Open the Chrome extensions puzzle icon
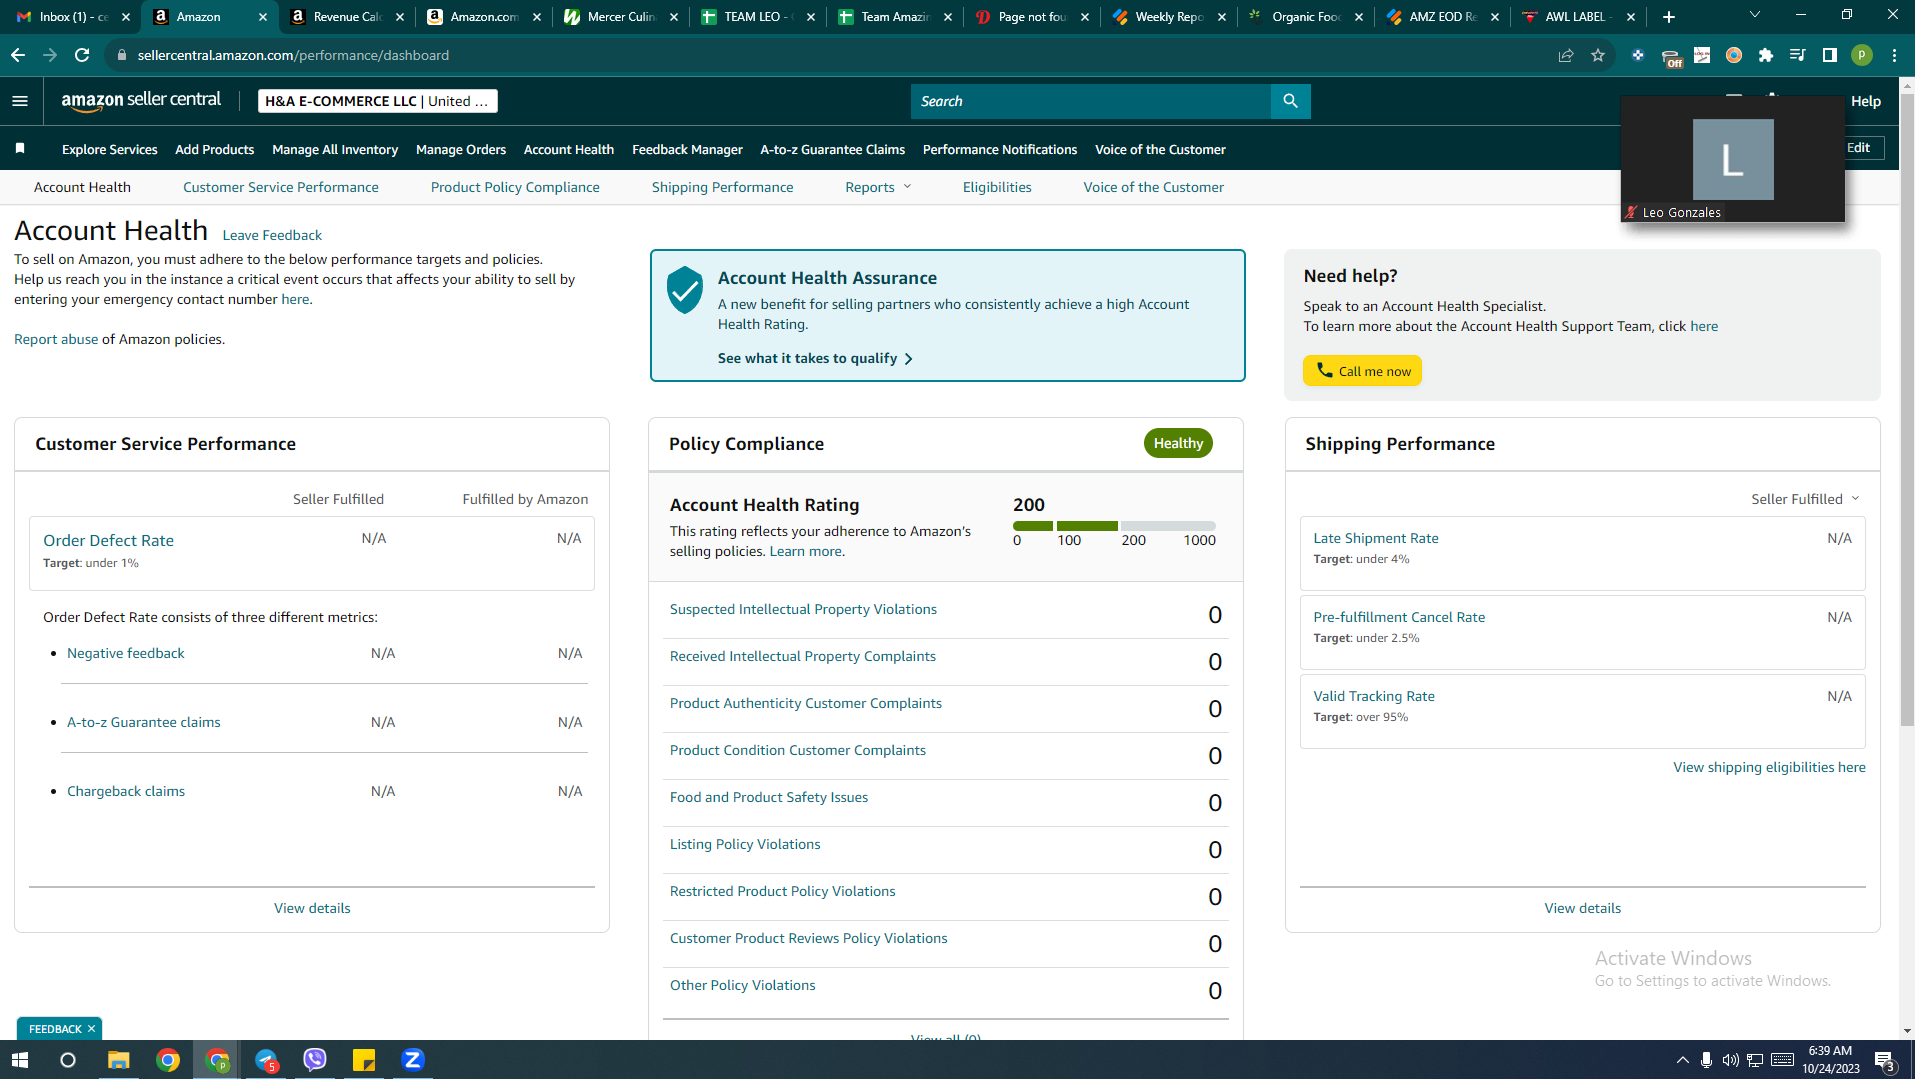Screen dimensions: 1915x1079 1766,55
